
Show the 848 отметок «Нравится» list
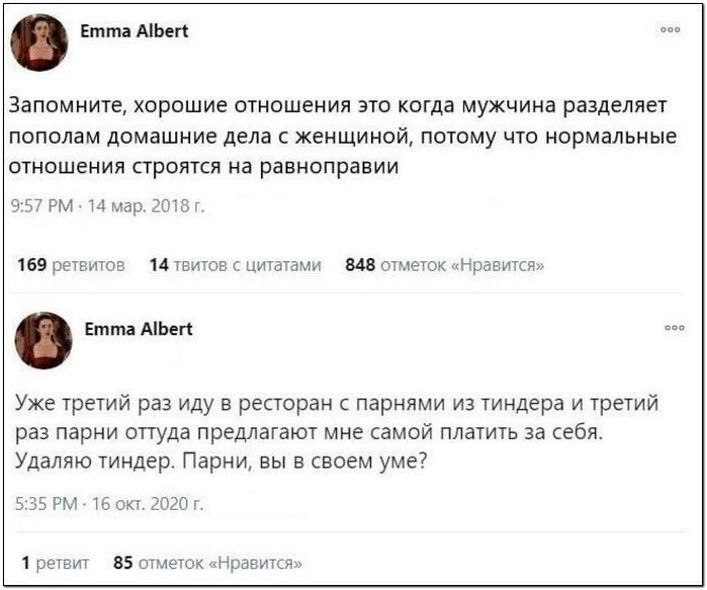click(445, 265)
